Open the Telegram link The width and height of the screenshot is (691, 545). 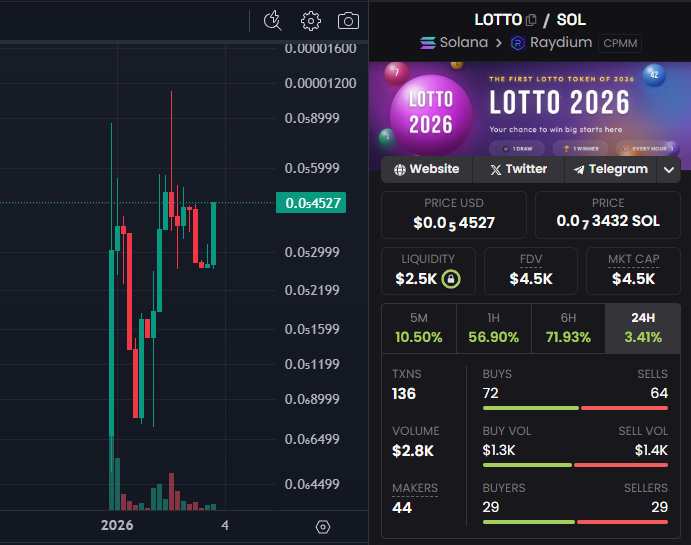point(611,169)
